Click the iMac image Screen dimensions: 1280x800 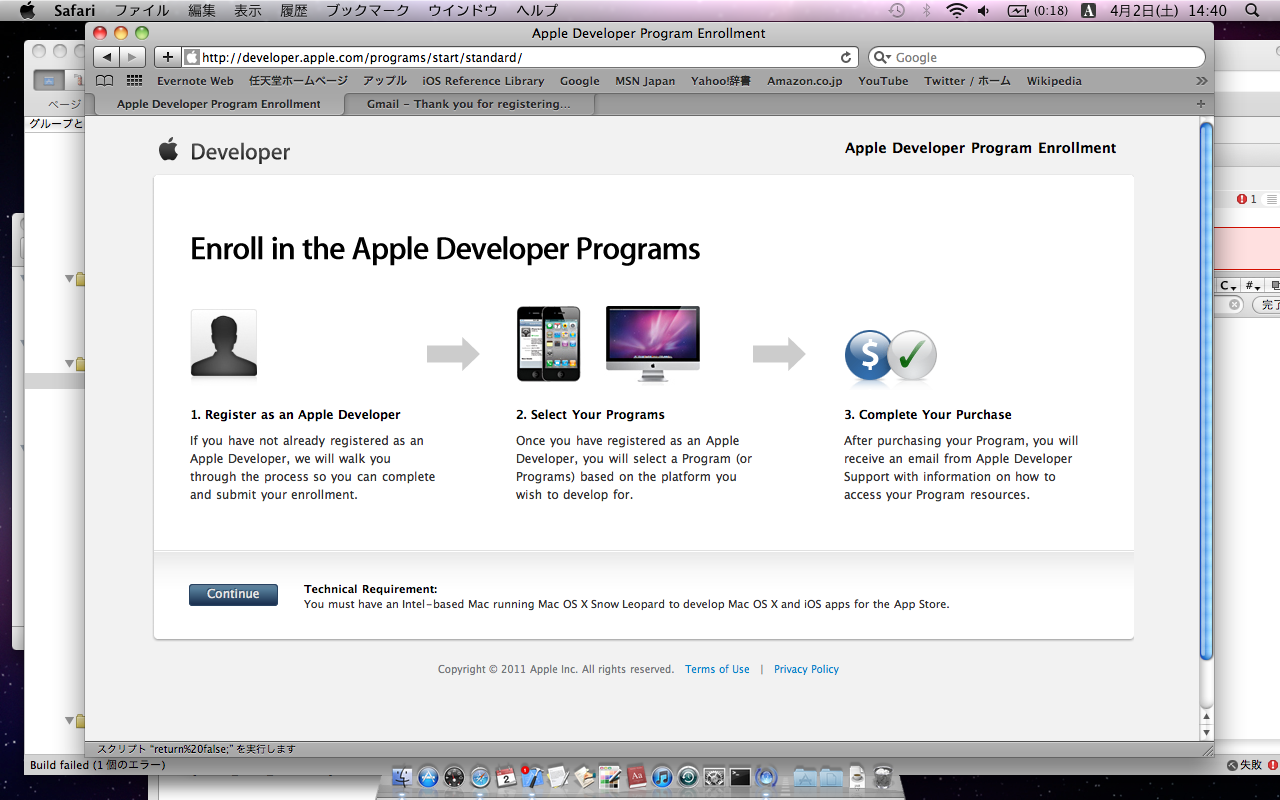pos(653,344)
